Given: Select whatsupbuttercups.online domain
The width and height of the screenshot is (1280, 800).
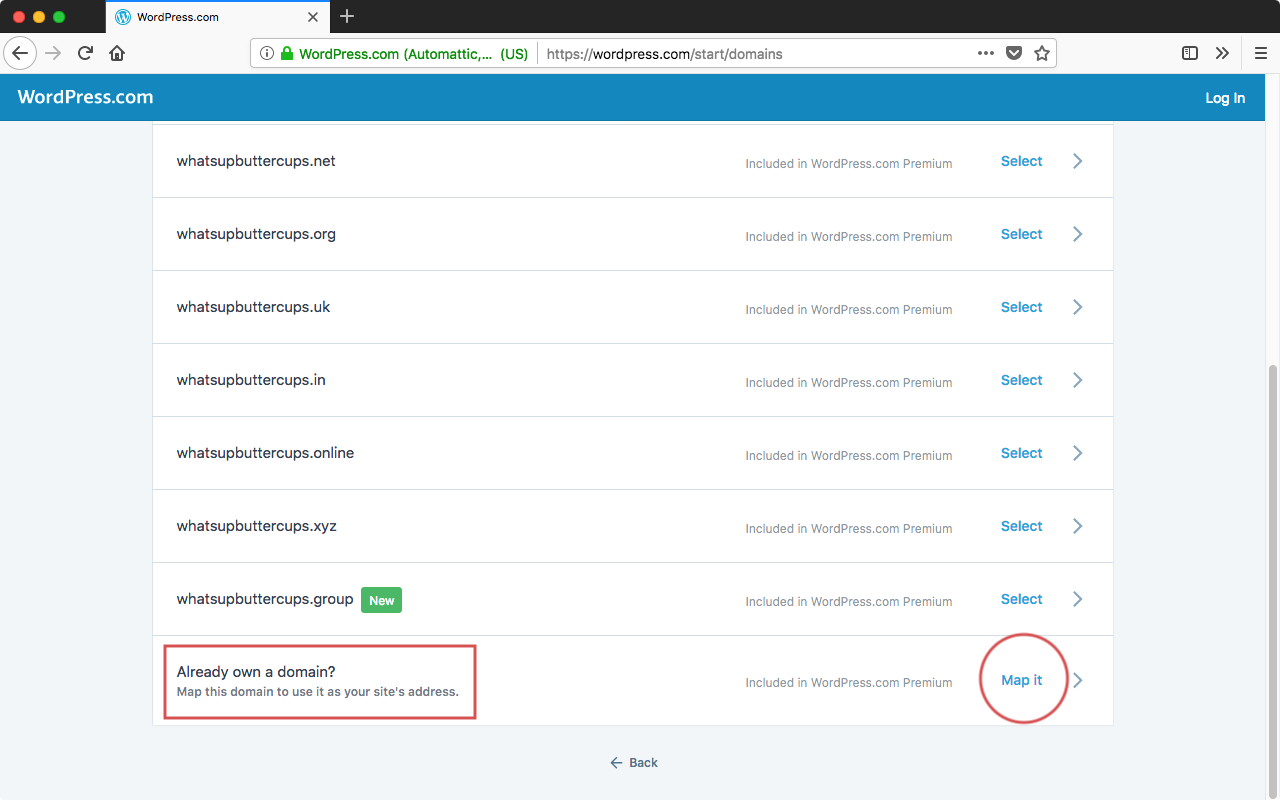Looking at the screenshot, I should pos(1021,453).
